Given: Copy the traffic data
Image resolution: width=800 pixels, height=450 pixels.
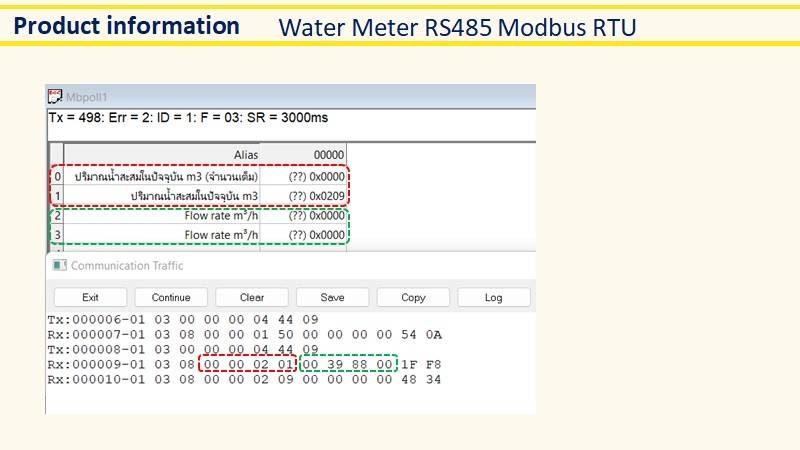Looking at the screenshot, I should (413, 297).
